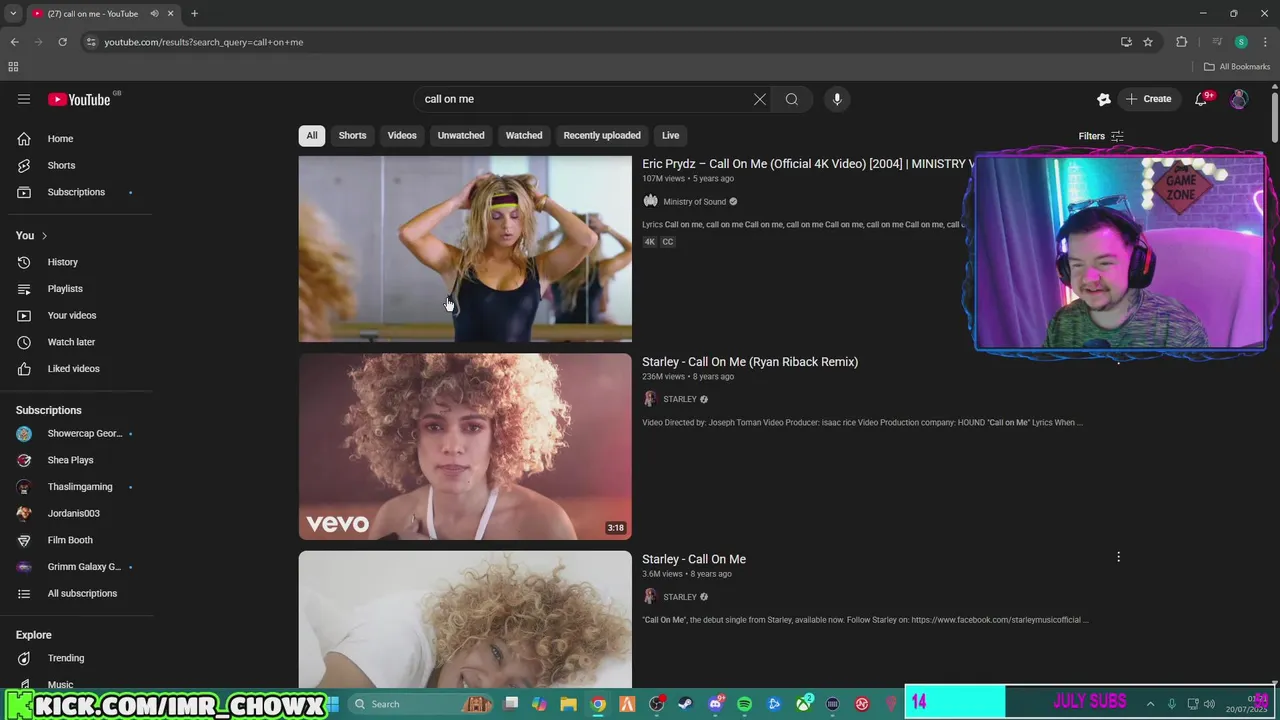1280x720 pixels.
Task: Click the magnifier search button
Action: (792, 99)
